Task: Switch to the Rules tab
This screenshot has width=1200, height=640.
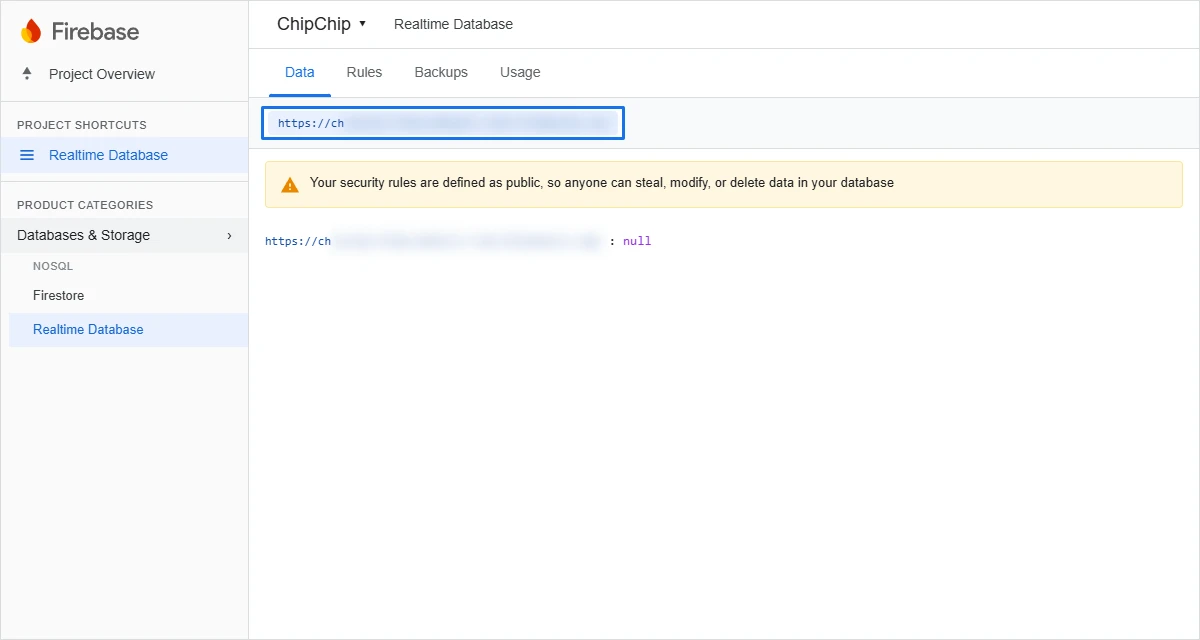Action: click(364, 73)
